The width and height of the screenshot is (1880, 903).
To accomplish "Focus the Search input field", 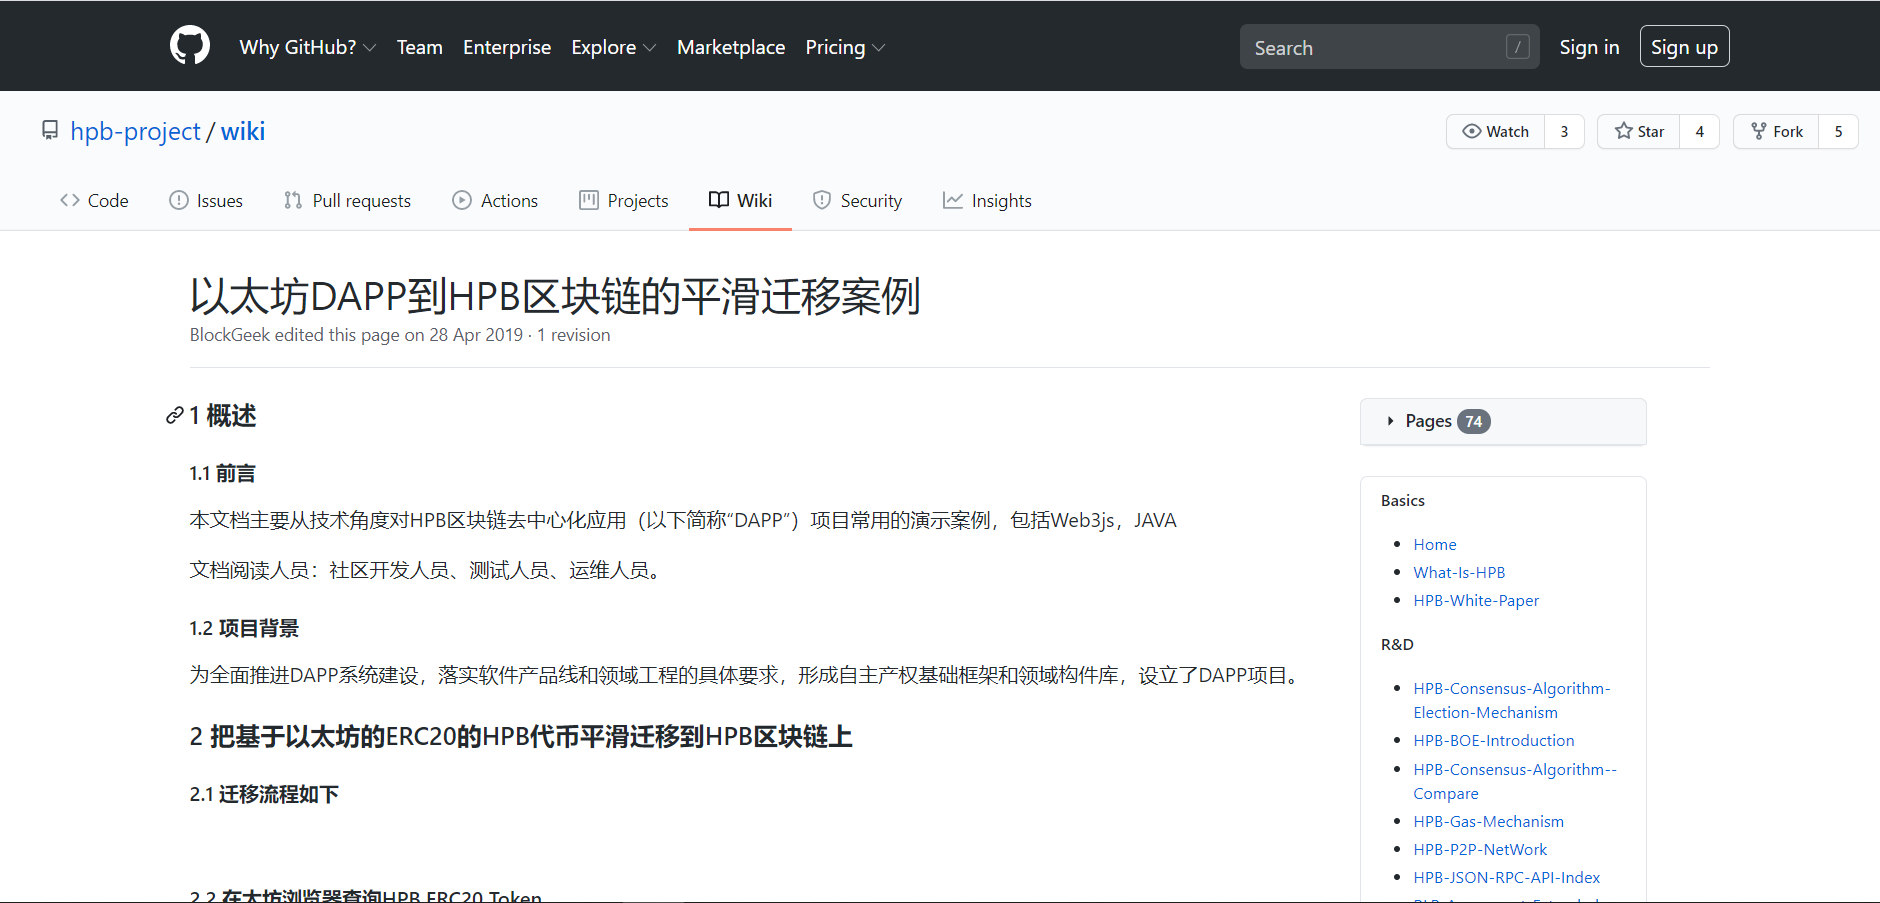I will tap(1390, 47).
